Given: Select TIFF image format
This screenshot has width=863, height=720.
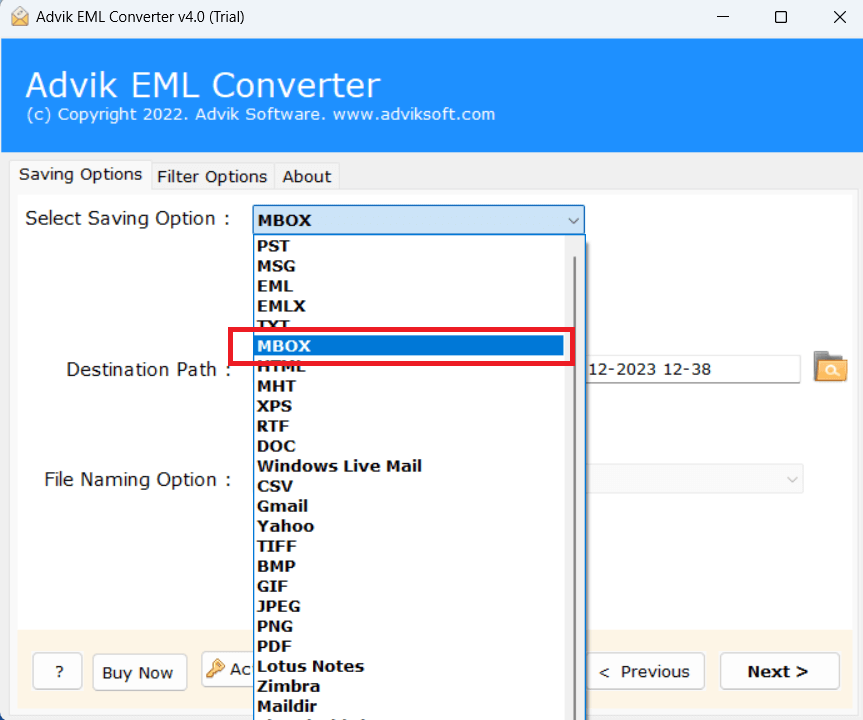Looking at the screenshot, I should 409,546.
